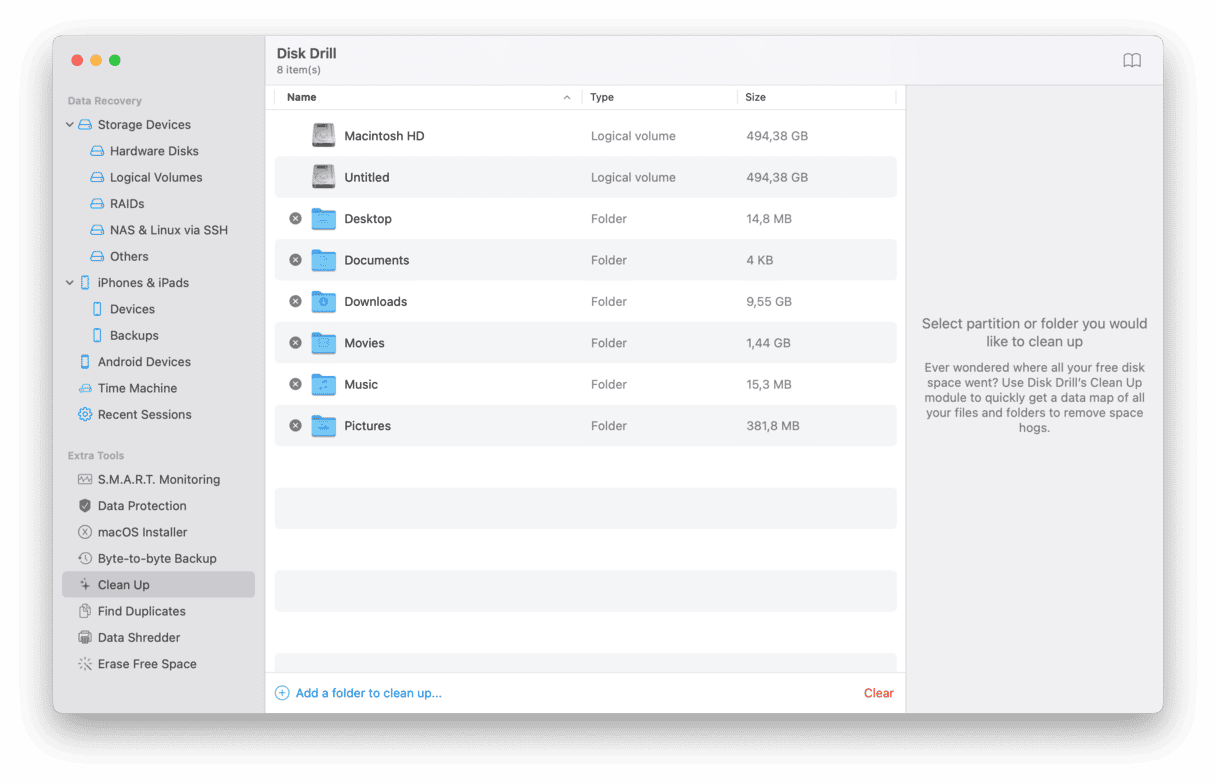
Task: Click the Untitled volume drive icon
Action: point(323,177)
